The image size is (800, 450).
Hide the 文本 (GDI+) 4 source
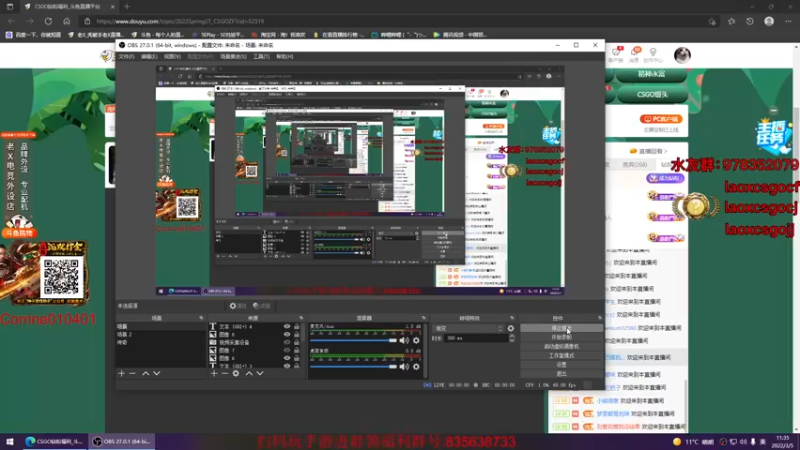tap(287, 327)
